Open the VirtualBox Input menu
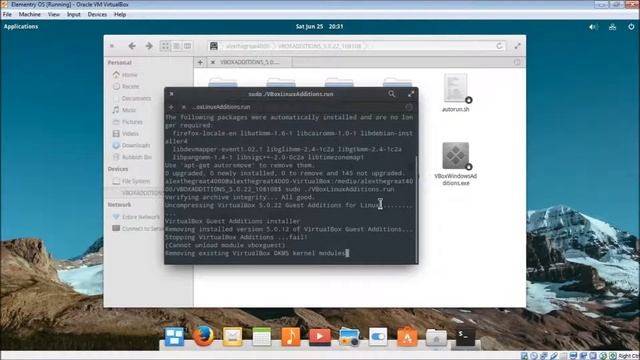This screenshot has width=640, height=360. [x=73, y=14]
